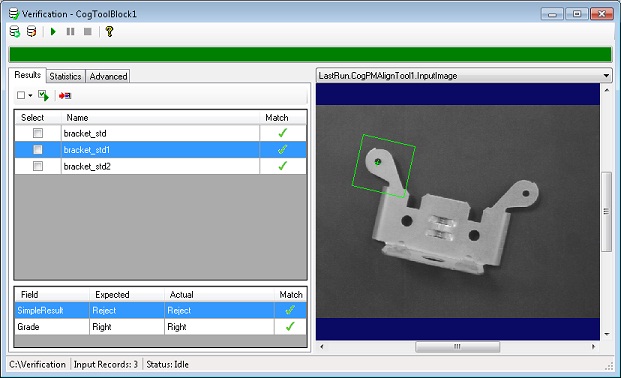Minimize the Verification window

click(x=552, y=14)
